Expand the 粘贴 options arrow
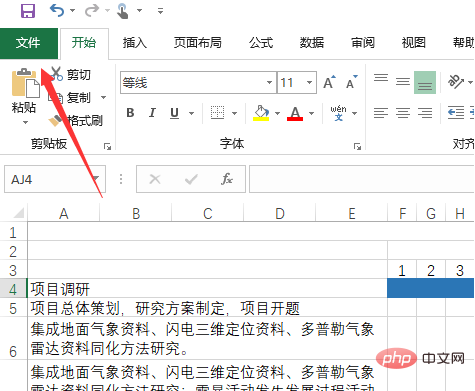Screen dimensions: 475x391 [x=25, y=123]
